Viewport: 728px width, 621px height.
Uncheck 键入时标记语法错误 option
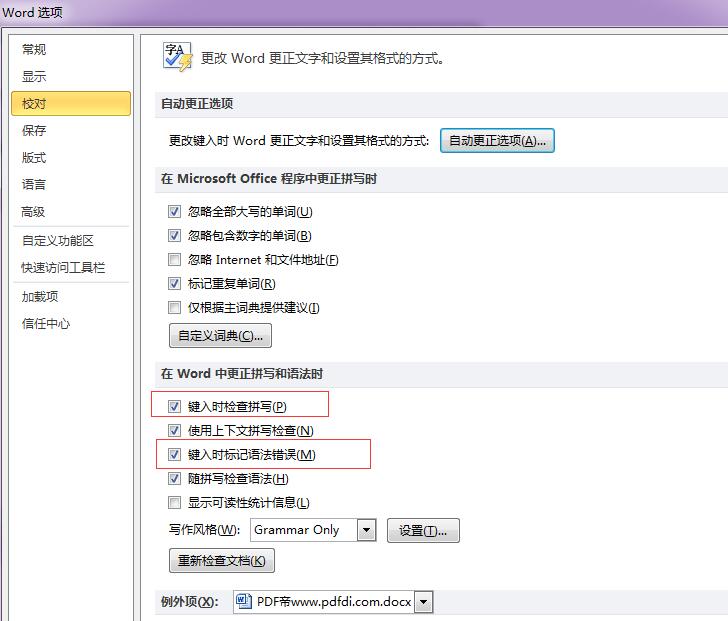click(x=174, y=454)
